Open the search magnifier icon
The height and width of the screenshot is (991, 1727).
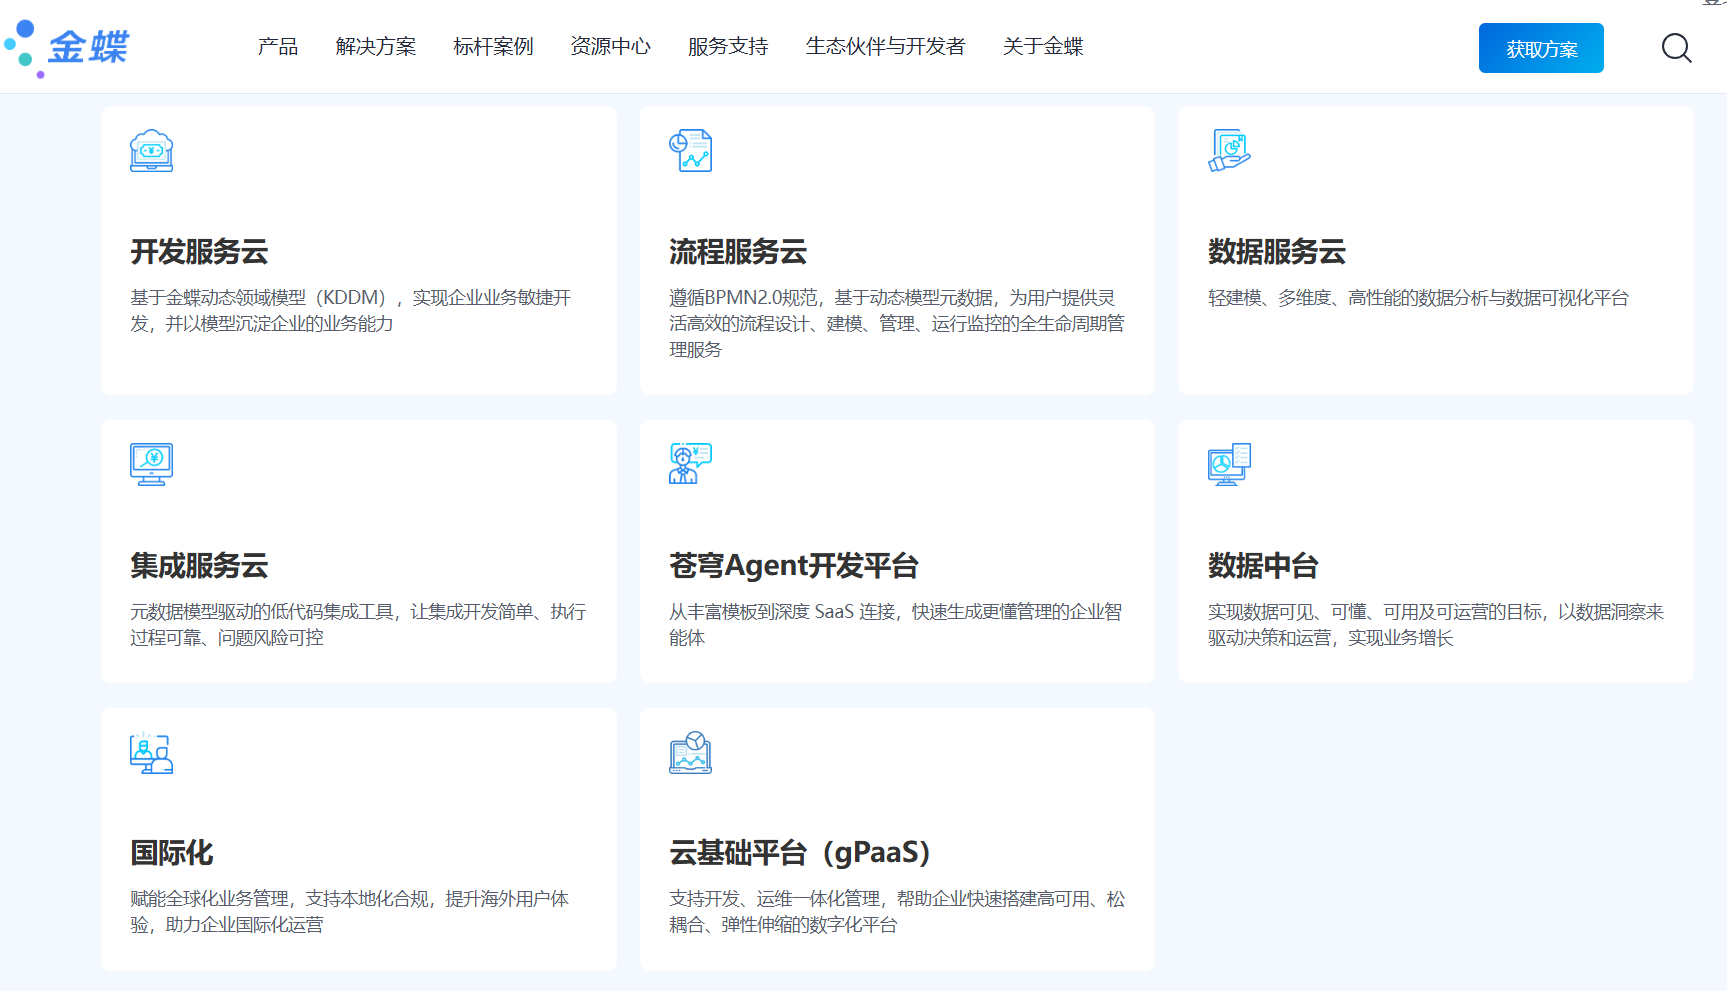tap(1676, 48)
